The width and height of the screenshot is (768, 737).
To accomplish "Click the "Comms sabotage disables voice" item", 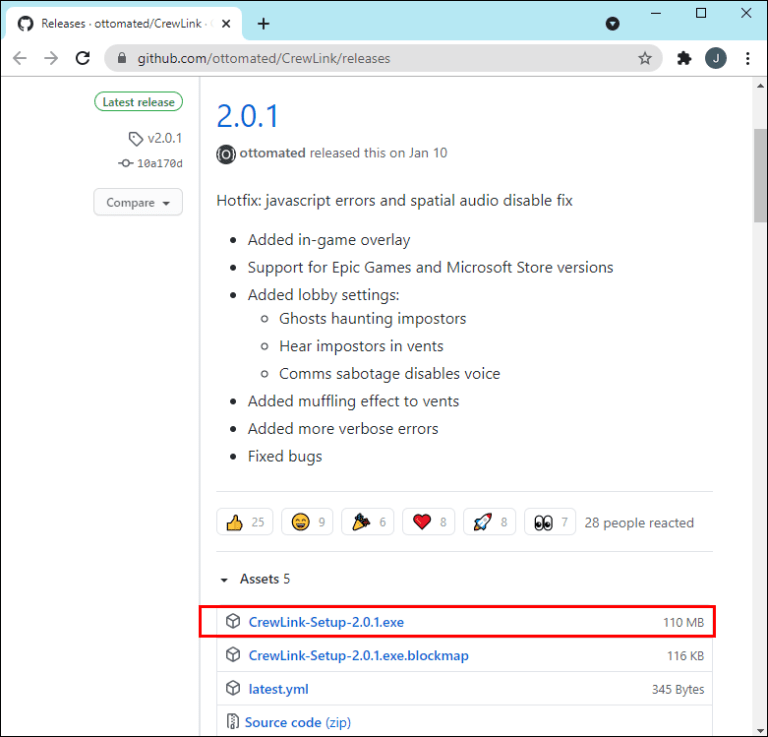I will tap(389, 374).
